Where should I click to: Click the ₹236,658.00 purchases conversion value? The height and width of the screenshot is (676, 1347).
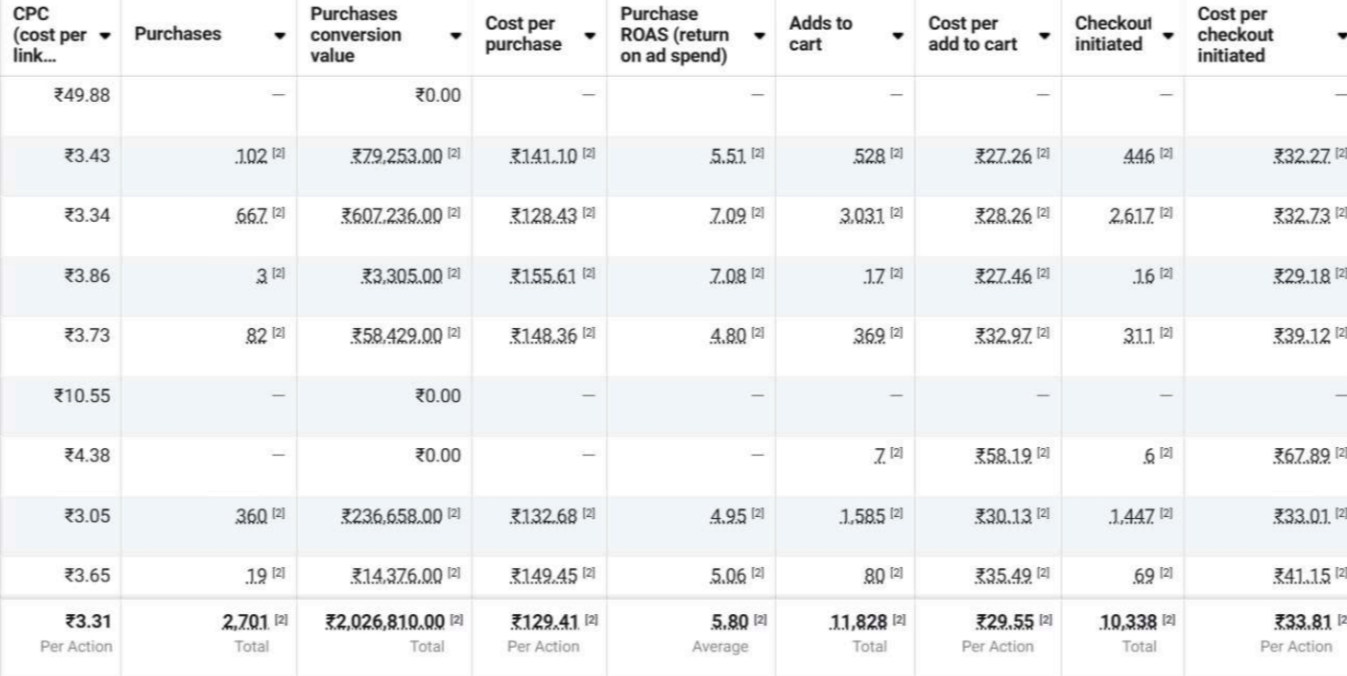pyautogui.click(x=391, y=516)
